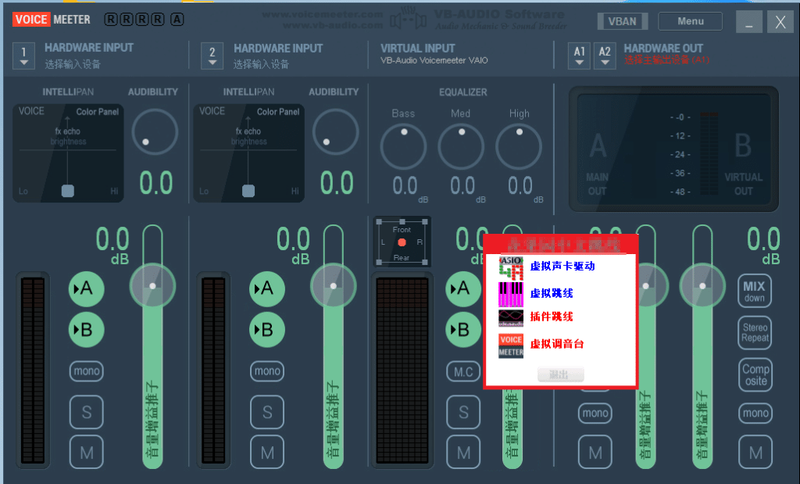Solo the Virtual Input with S button
800x484 pixels.
coord(463,412)
